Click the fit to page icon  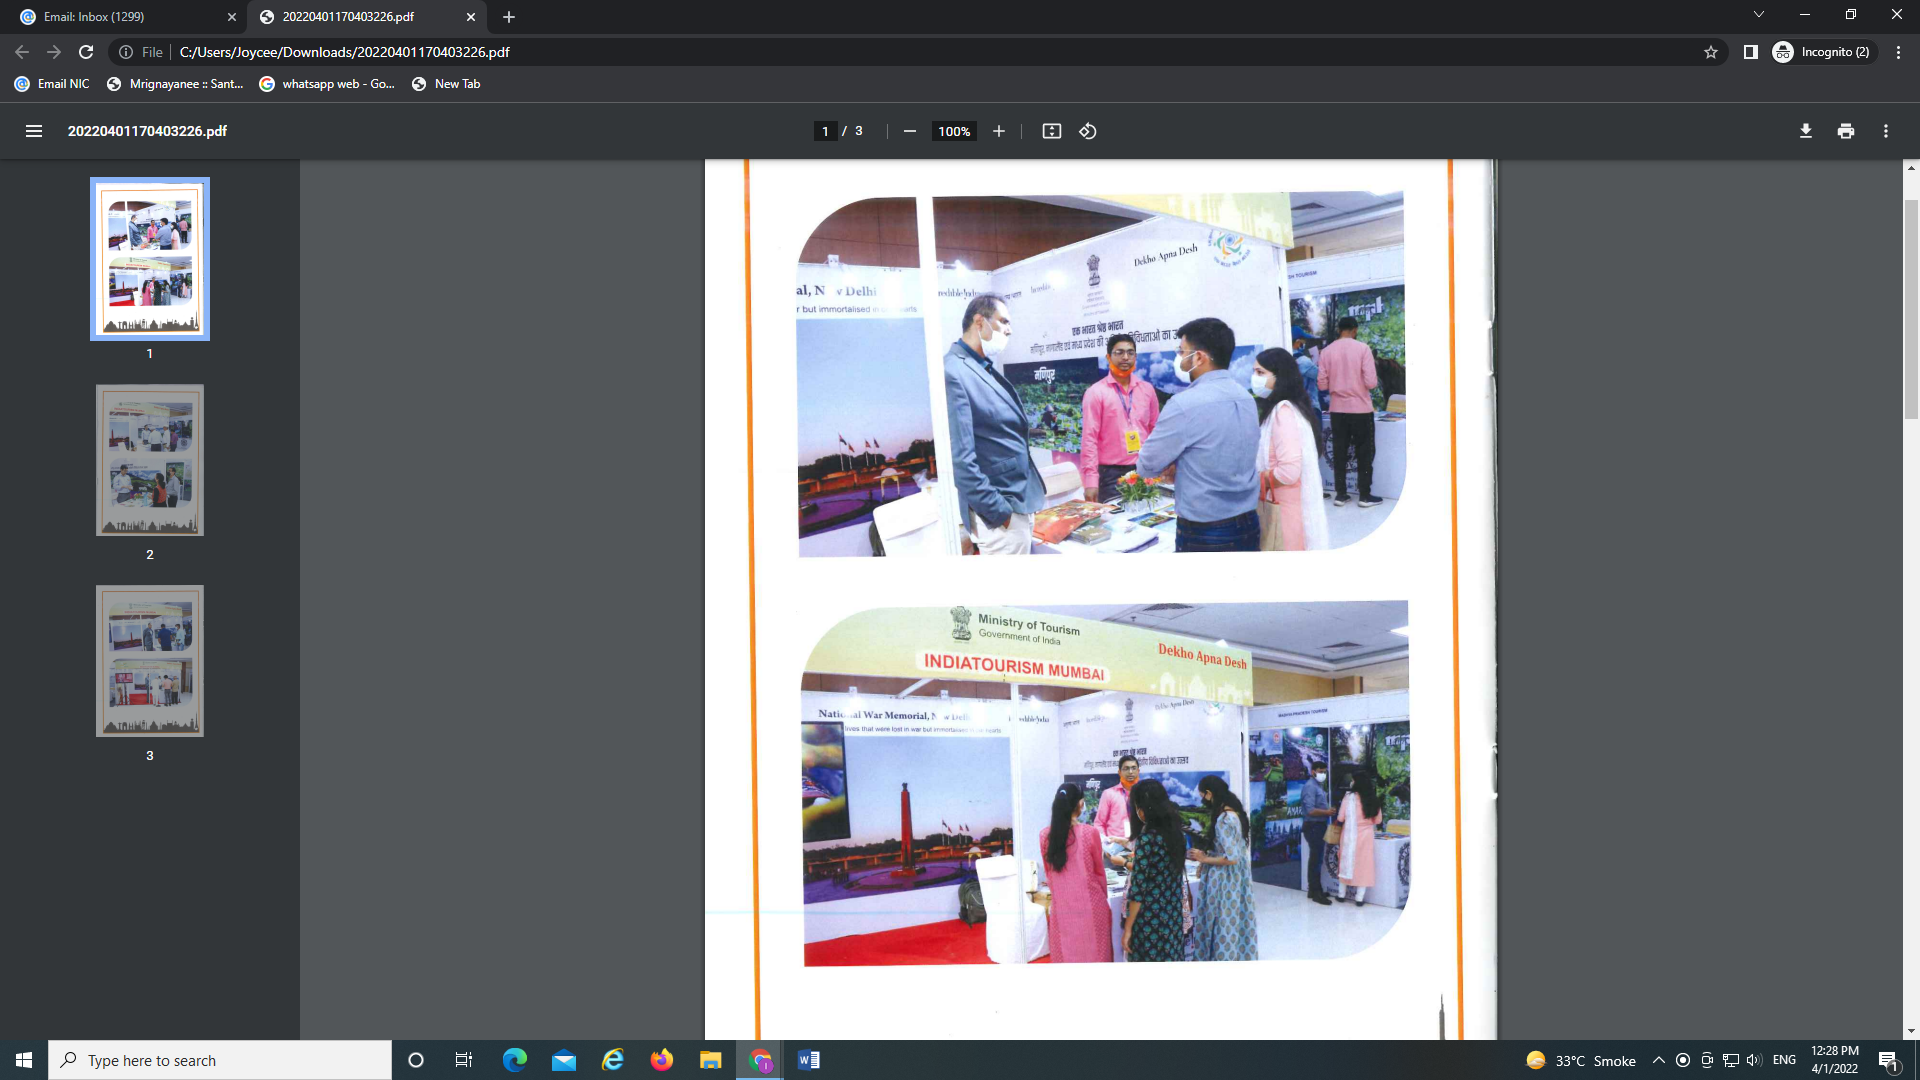point(1051,131)
